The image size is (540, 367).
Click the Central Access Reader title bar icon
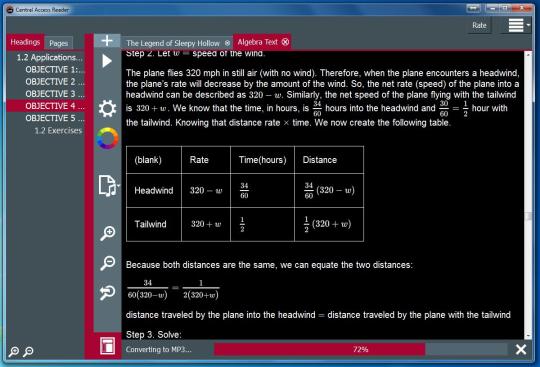click(10, 10)
